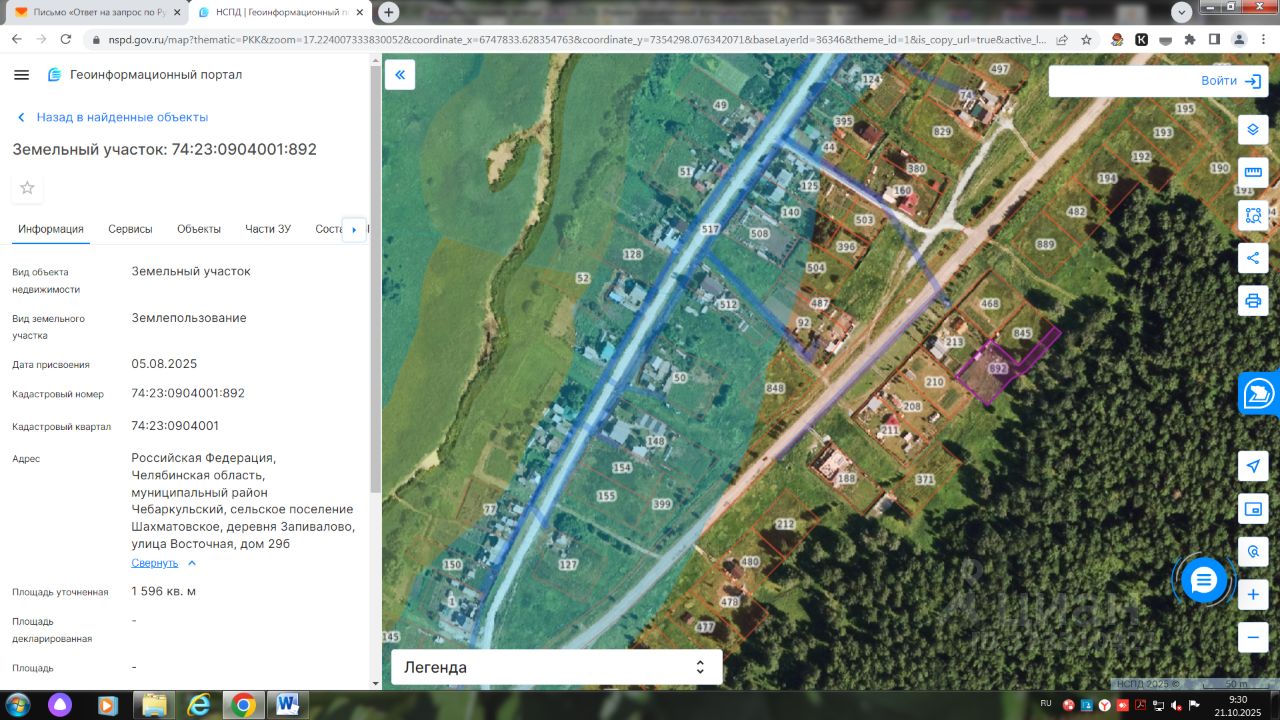Open the chat support bubble
1280x720 pixels.
1204,580
